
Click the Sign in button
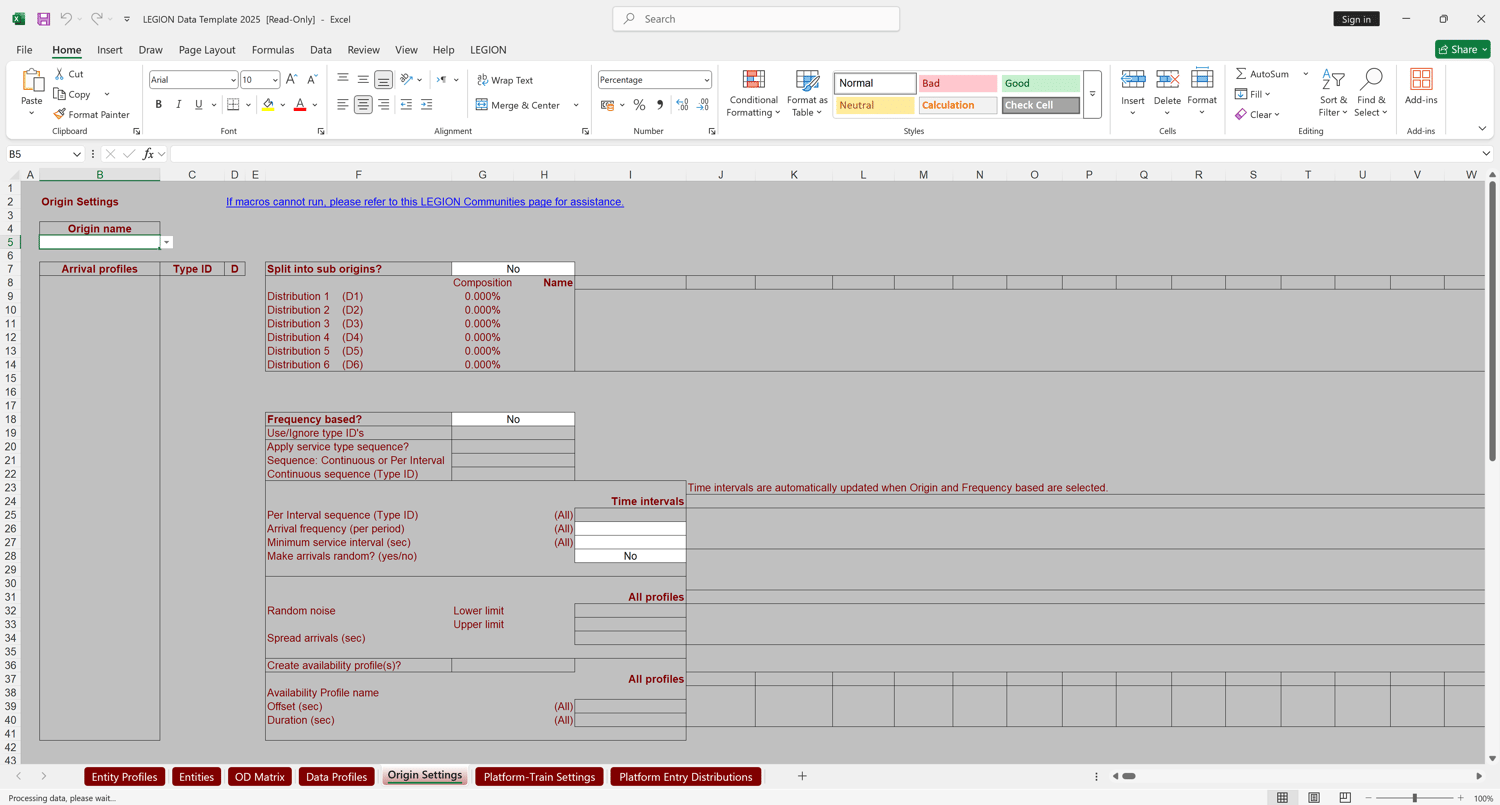[x=1356, y=19]
